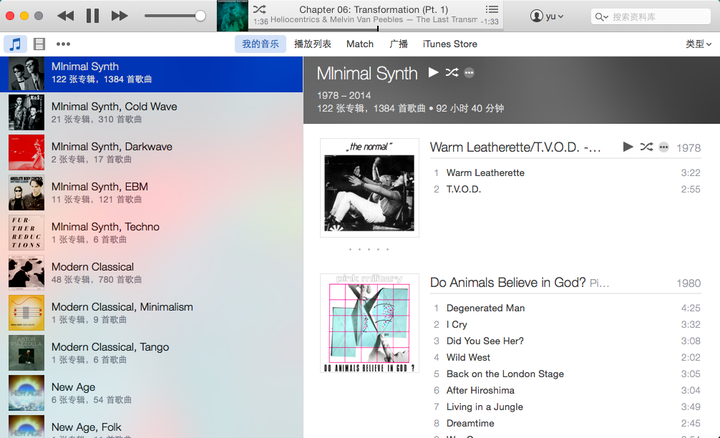Image resolution: width=720 pixels, height=438 pixels.
Task: Select Minimal Synth, EBM genre
Action: (x=152, y=193)
